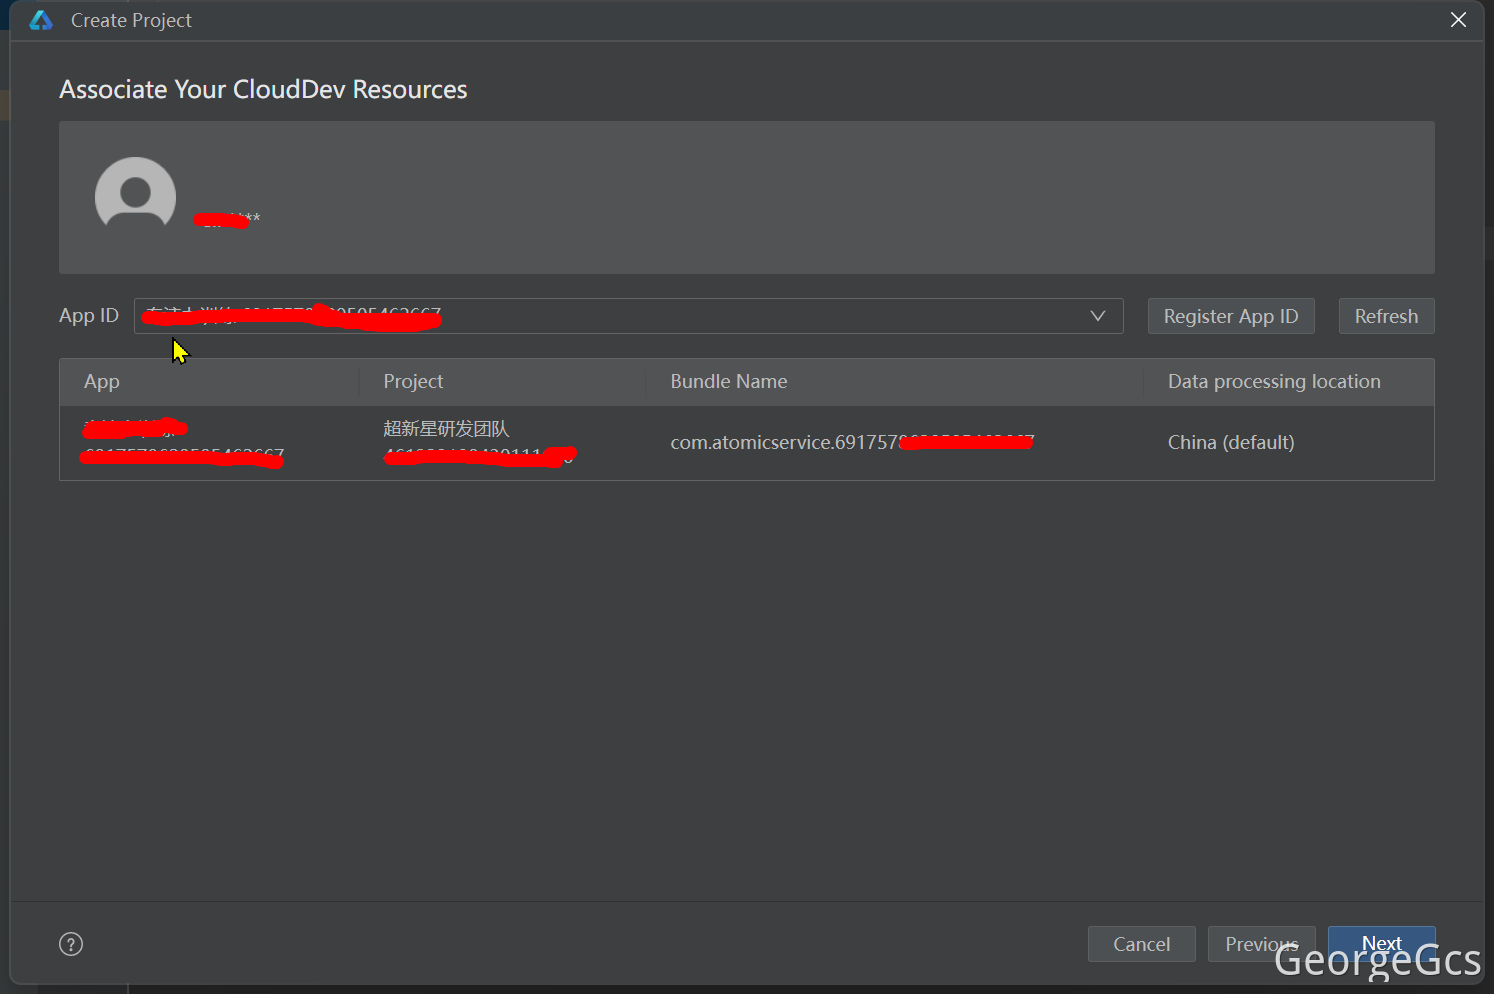Image resolution: width=1494 pixels, height=994 pixels.
Task: Click the Bundle Name column header
Action: tap(728, 382)
